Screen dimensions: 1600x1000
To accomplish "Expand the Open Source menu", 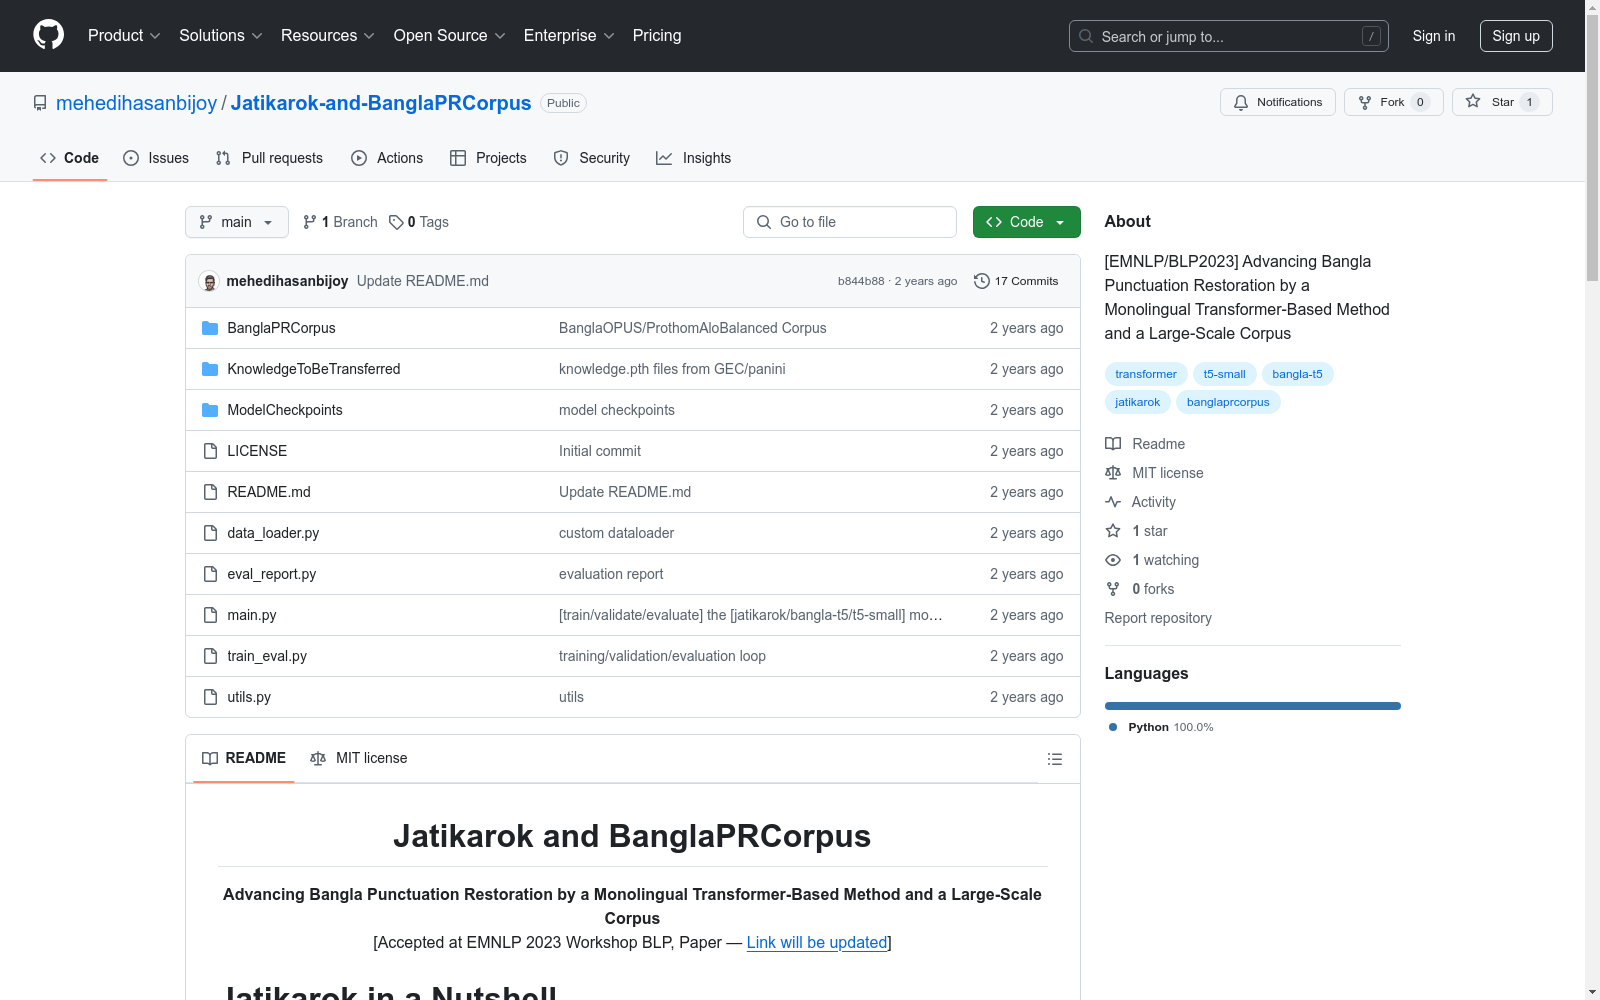I will pyautogui.click(x=450, y=36).
